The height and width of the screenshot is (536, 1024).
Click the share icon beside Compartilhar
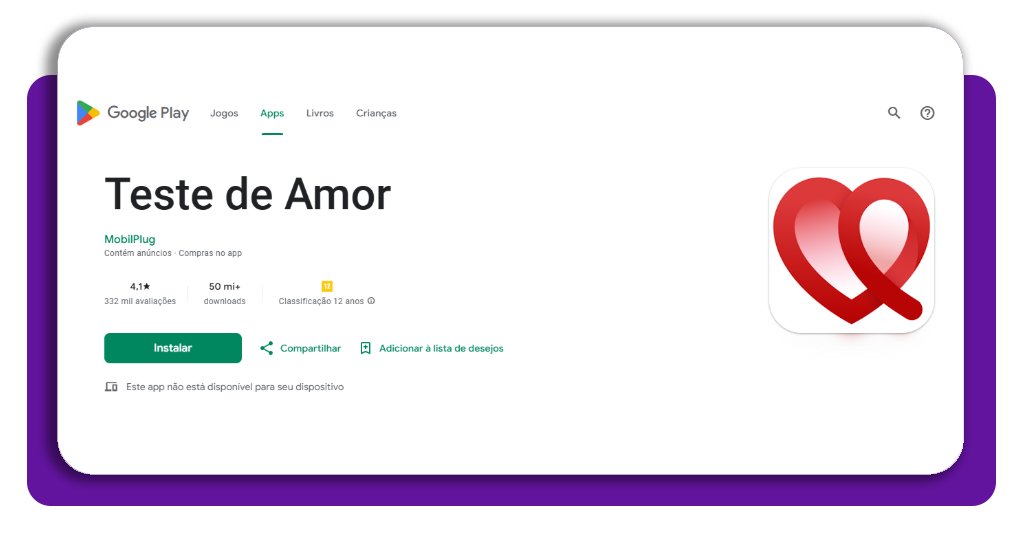(266, 348)
